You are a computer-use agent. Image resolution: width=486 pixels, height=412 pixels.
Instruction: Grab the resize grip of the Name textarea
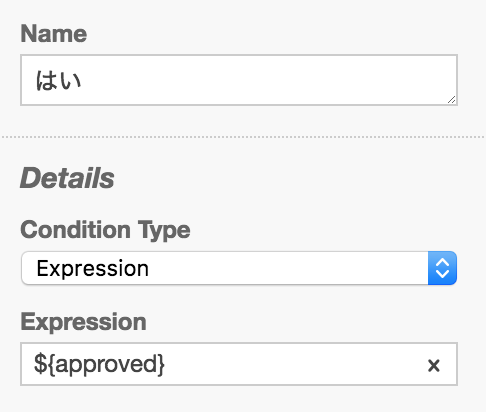click(x=451, y=100)
